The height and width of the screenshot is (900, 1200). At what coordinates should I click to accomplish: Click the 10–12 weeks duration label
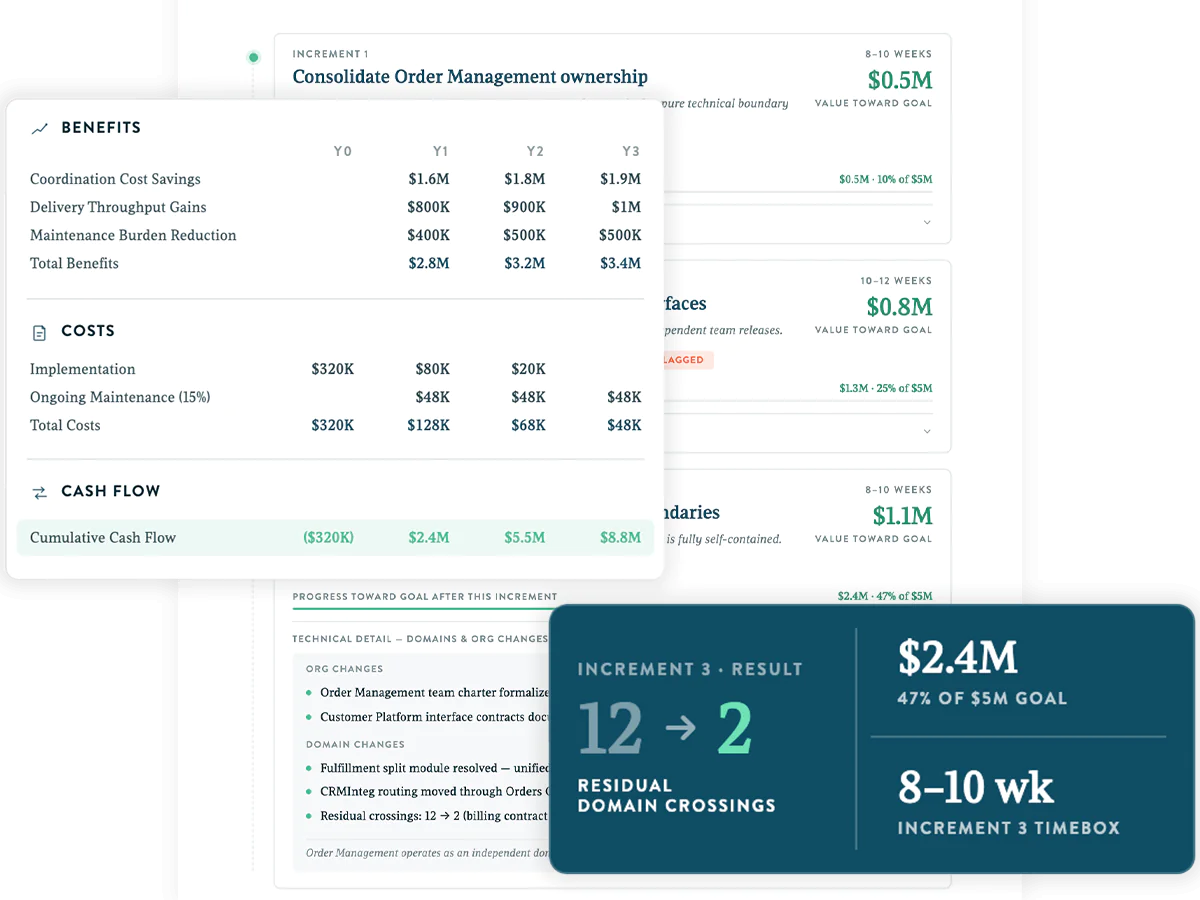[x=896, y=281]
